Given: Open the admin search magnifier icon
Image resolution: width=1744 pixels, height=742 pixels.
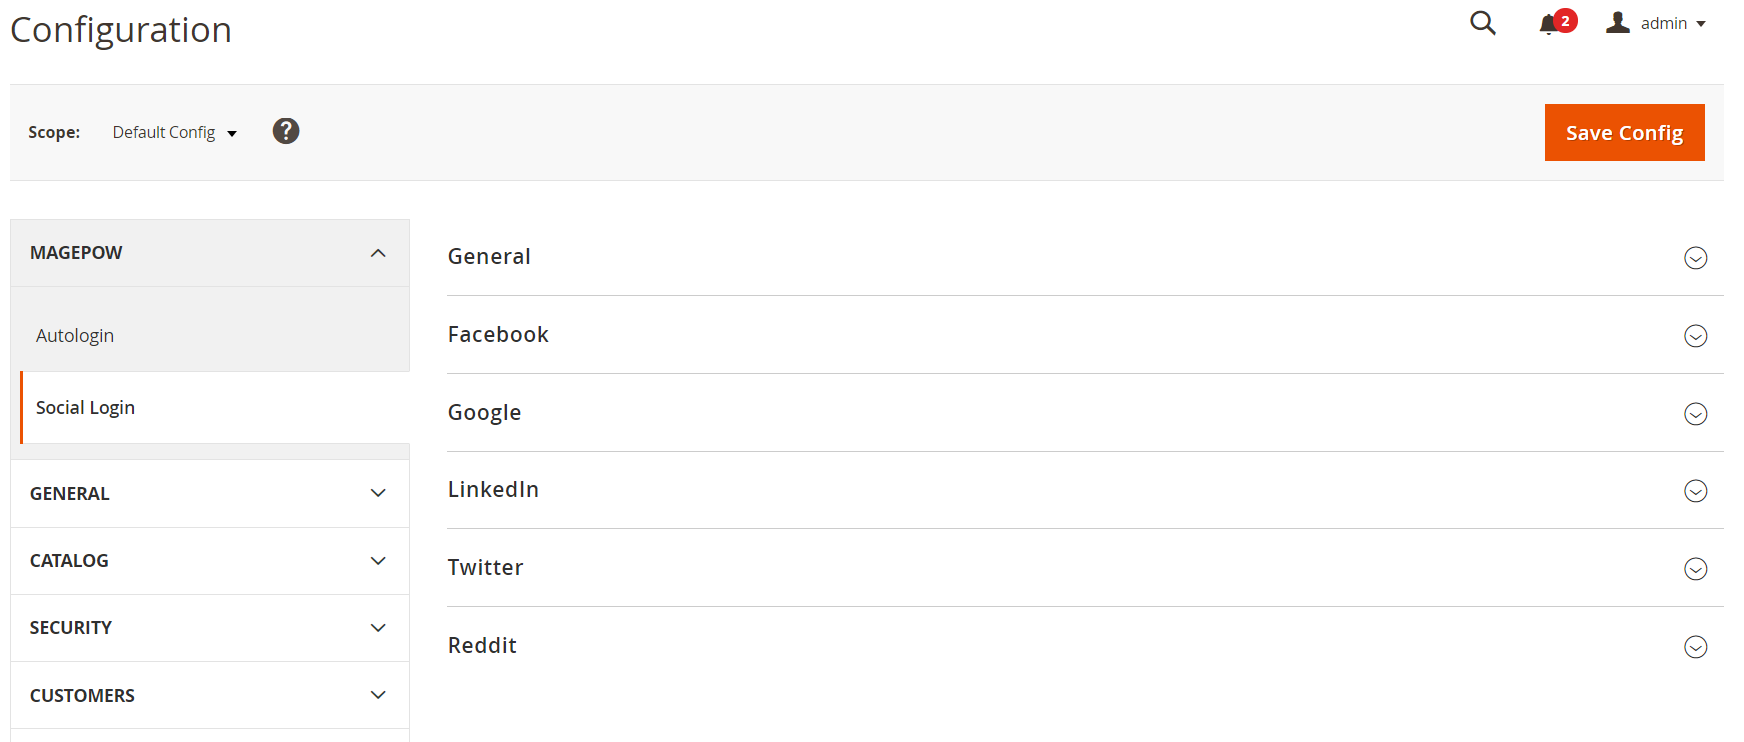Looking at the screenshot, I should click(1482, 23).
